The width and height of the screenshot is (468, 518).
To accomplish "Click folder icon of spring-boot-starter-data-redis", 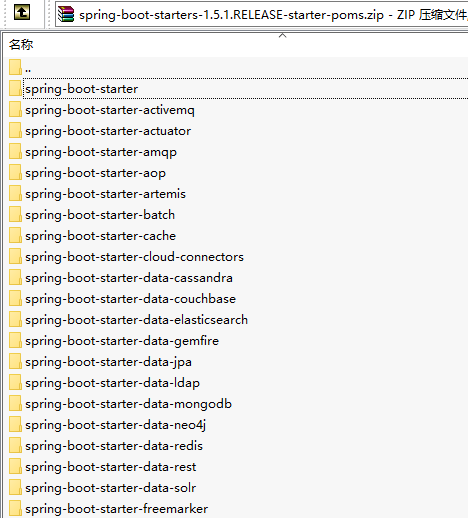I will pyautogui.click(x=15, y=445).
